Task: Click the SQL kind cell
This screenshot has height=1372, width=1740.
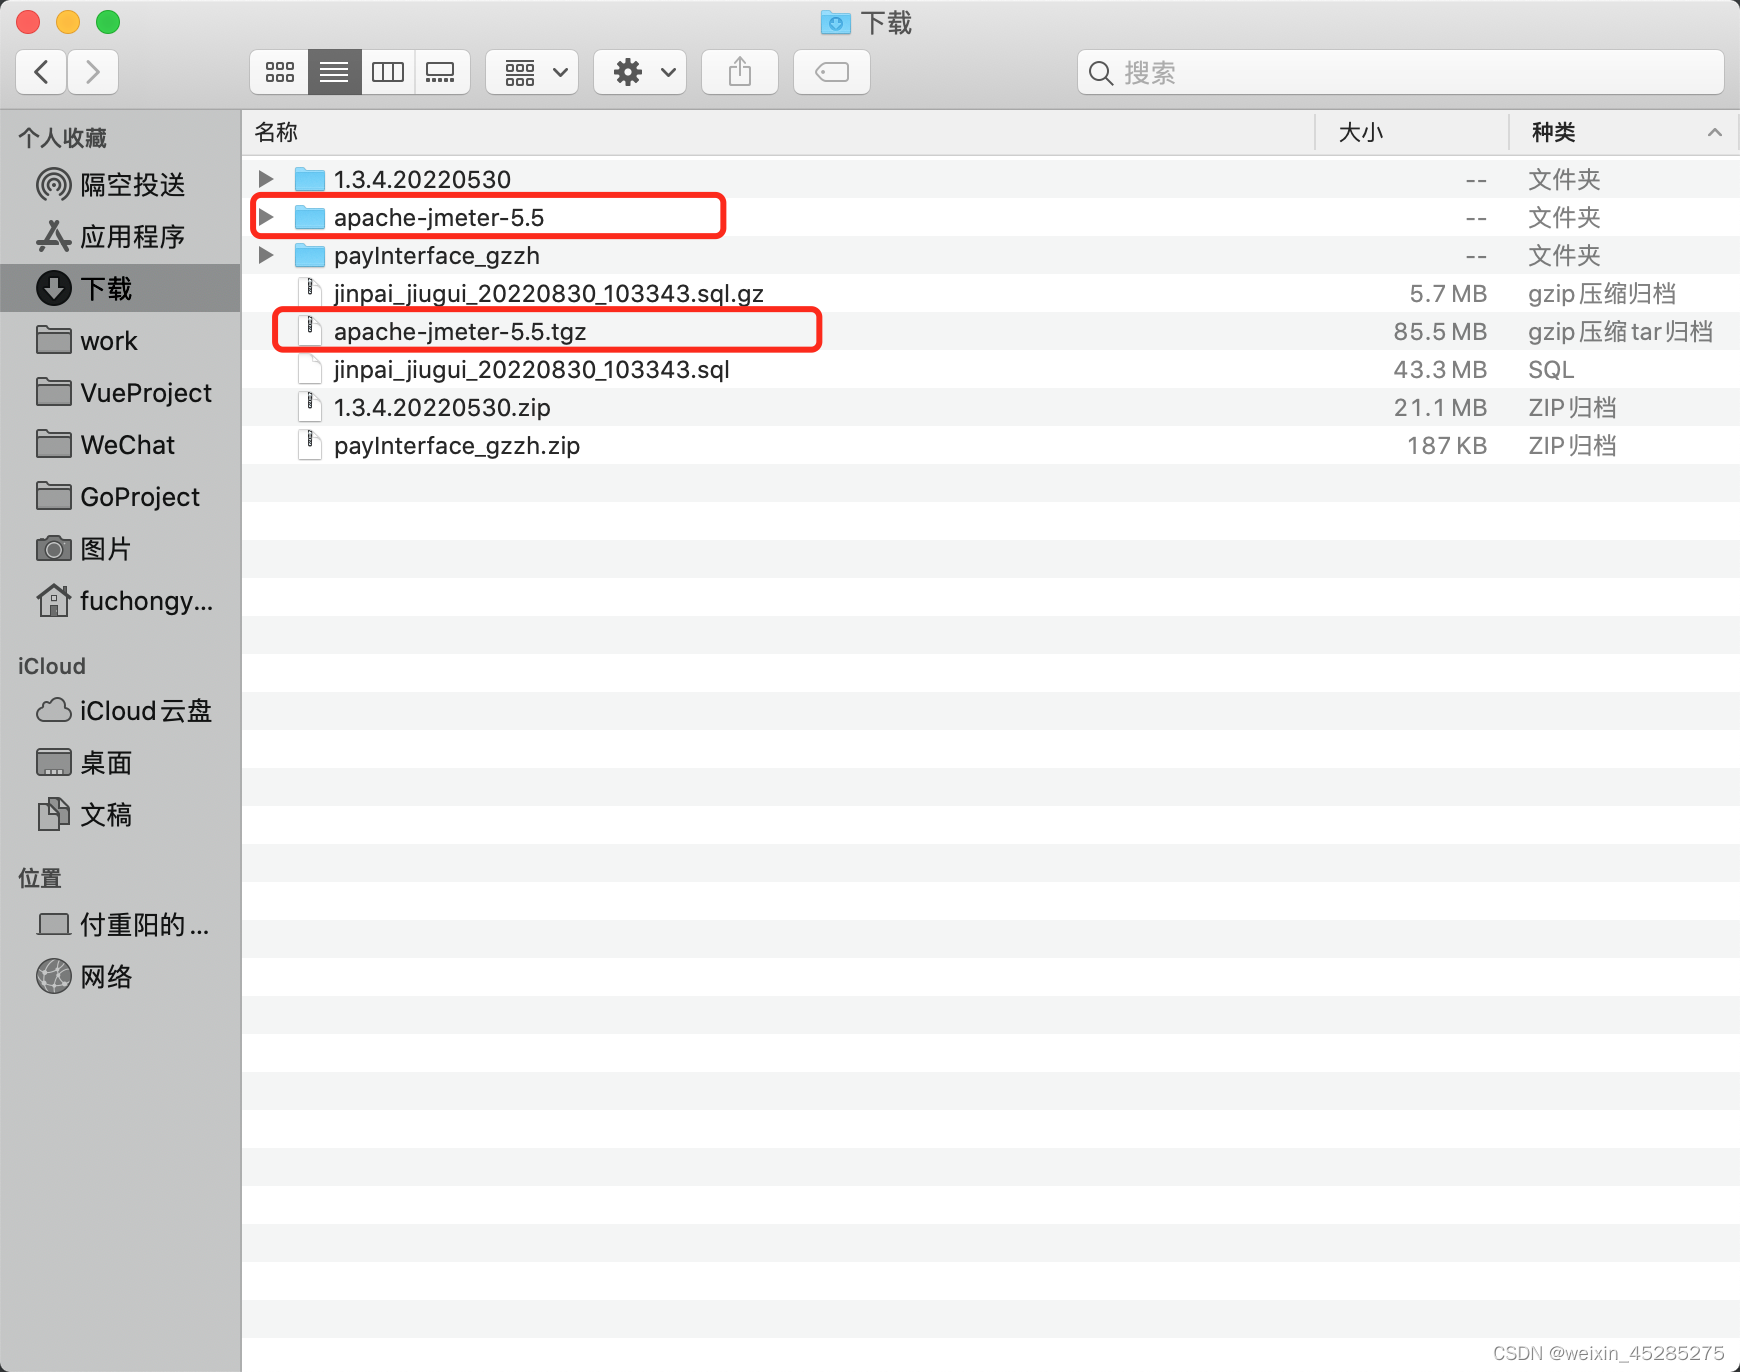Action: coord(1551,369)
